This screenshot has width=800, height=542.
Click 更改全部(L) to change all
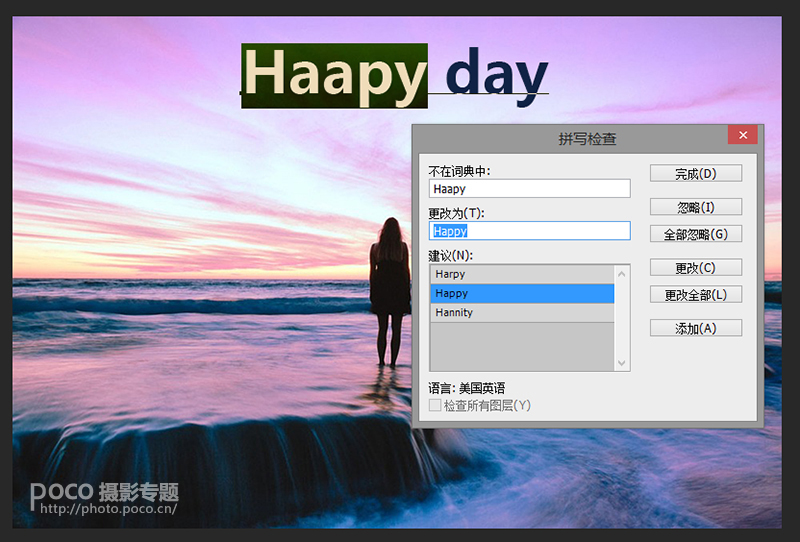pyautogui.click(x=695, y=295)
